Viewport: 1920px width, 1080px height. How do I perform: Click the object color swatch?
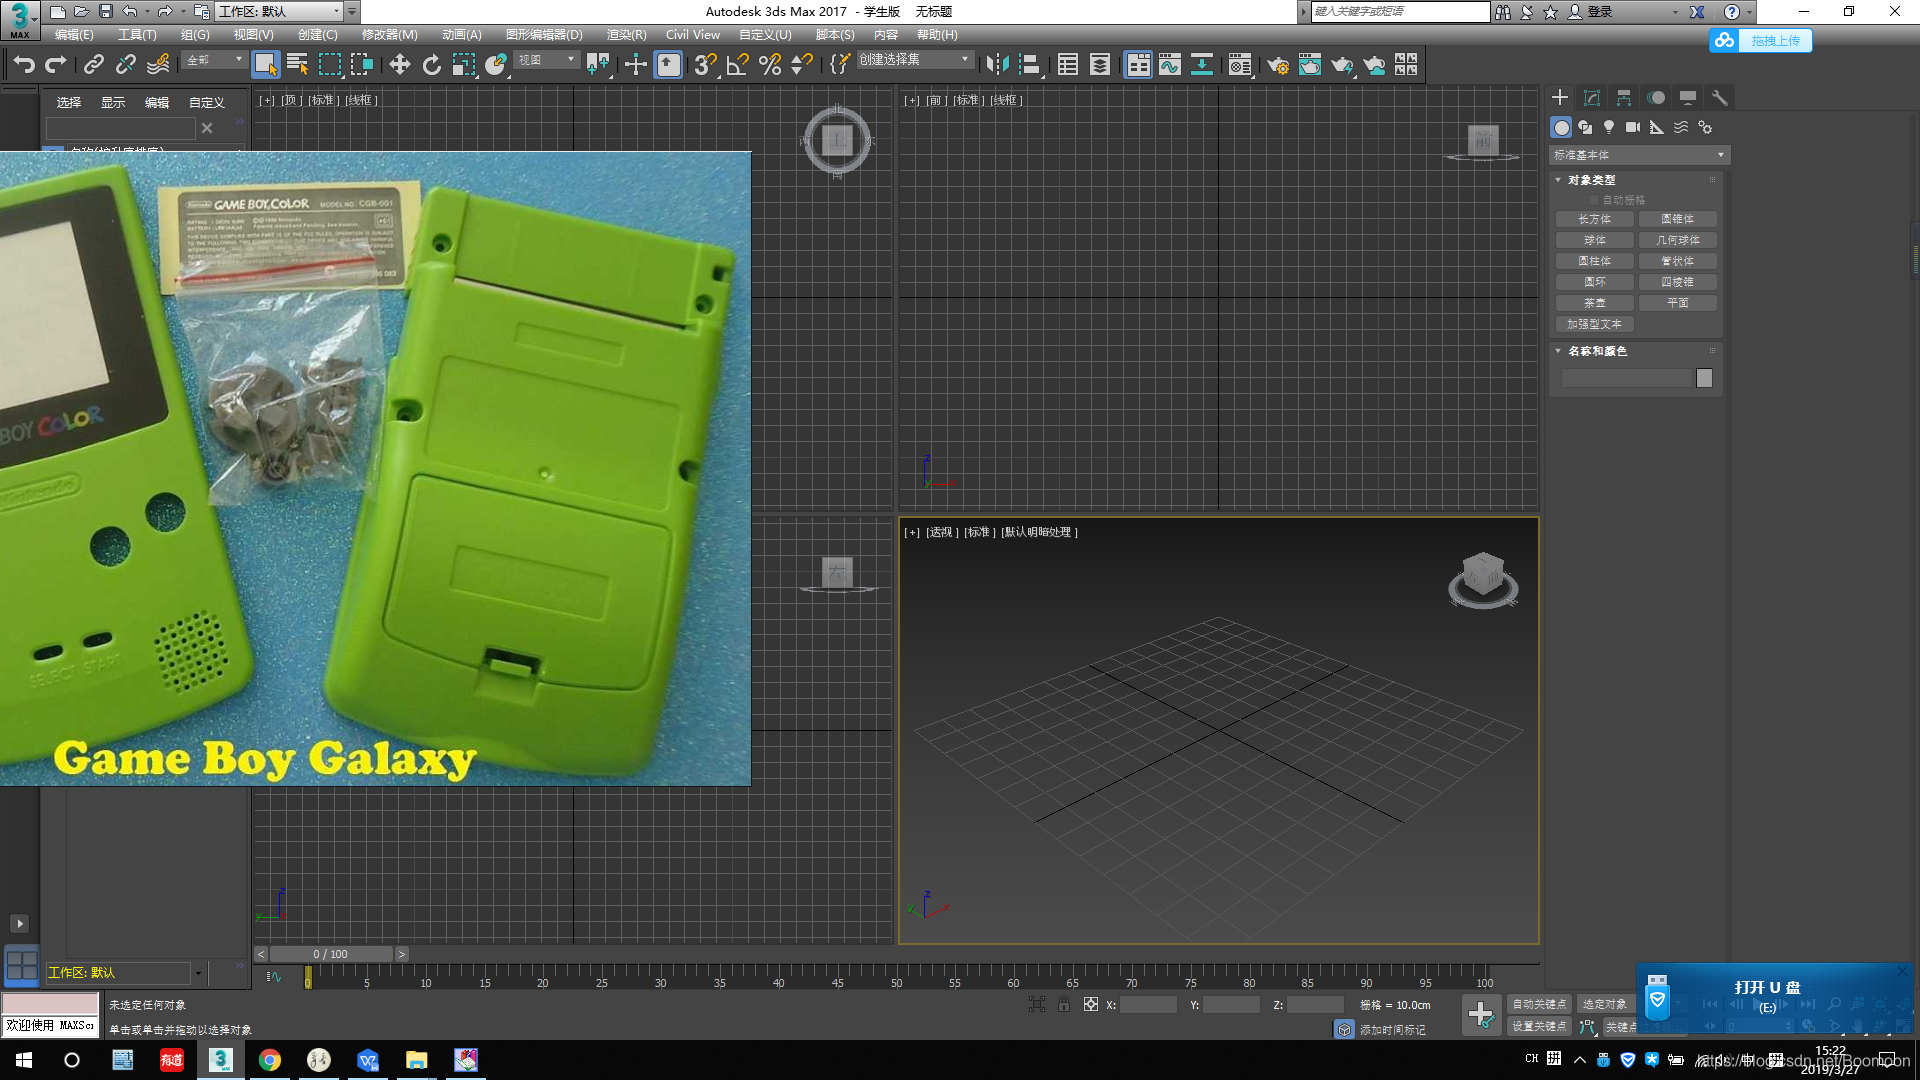[x=1704, y=378]
